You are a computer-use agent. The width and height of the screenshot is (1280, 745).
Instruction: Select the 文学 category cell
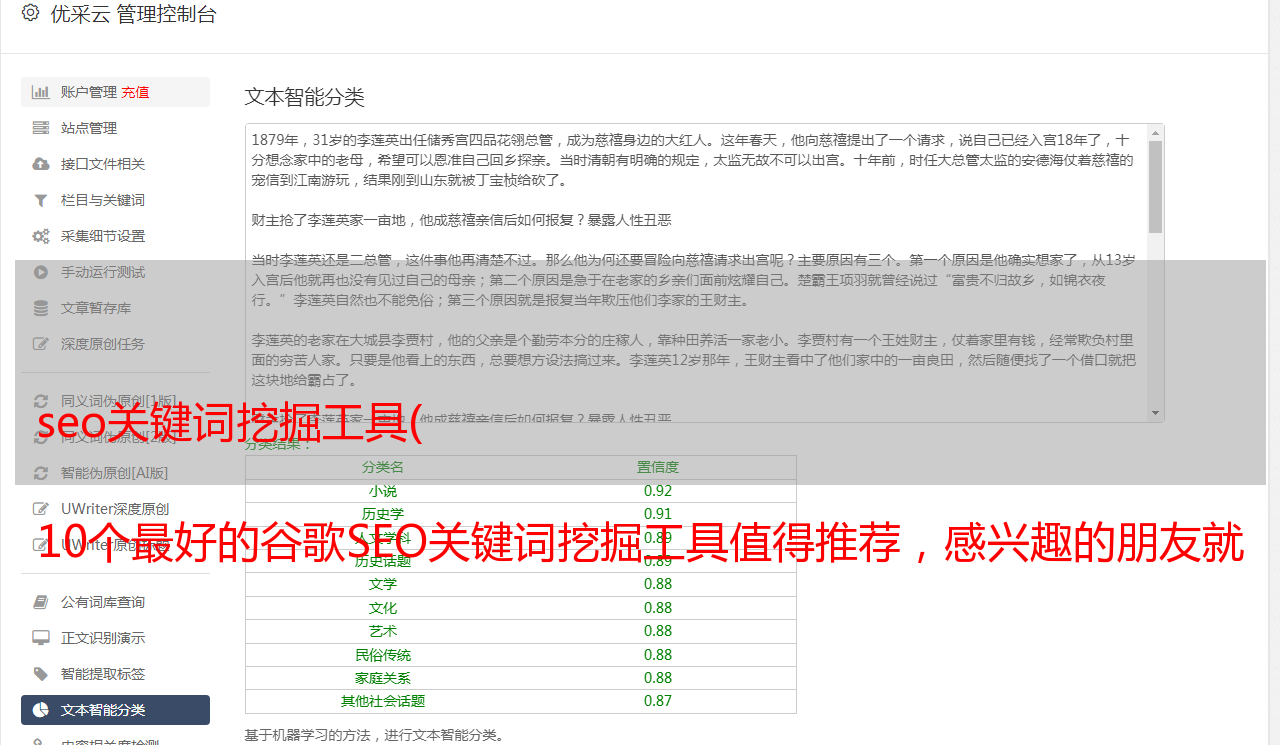(x=383, y=584)
